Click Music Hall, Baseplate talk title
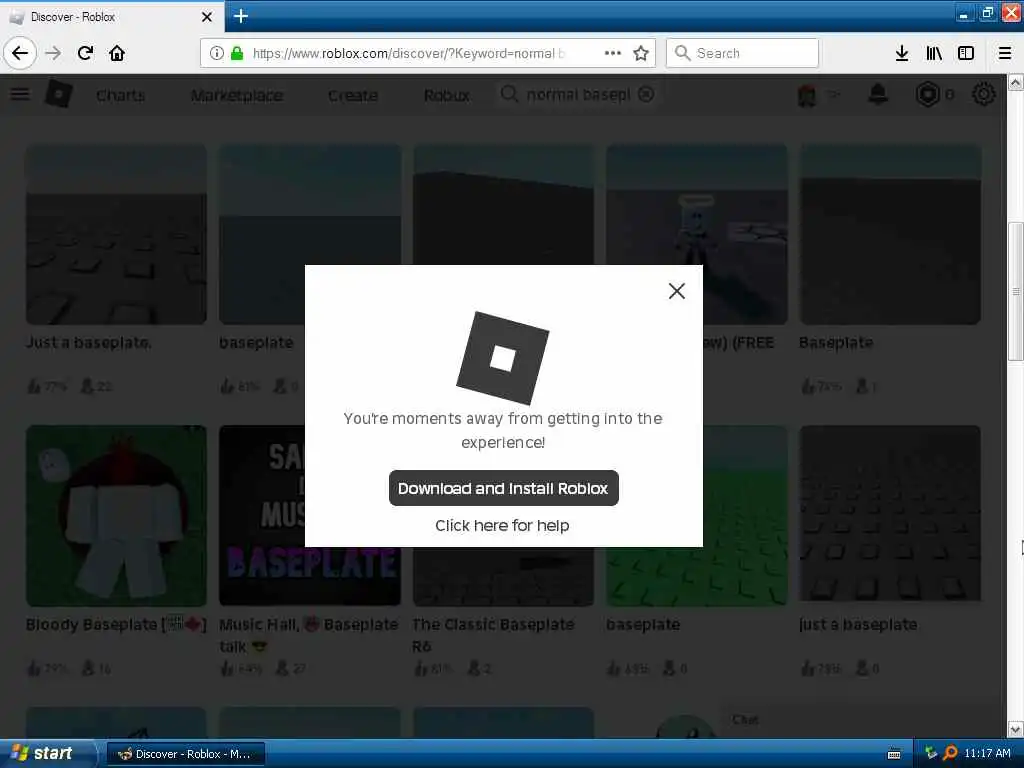The image size is (1024, 768). 308,635
